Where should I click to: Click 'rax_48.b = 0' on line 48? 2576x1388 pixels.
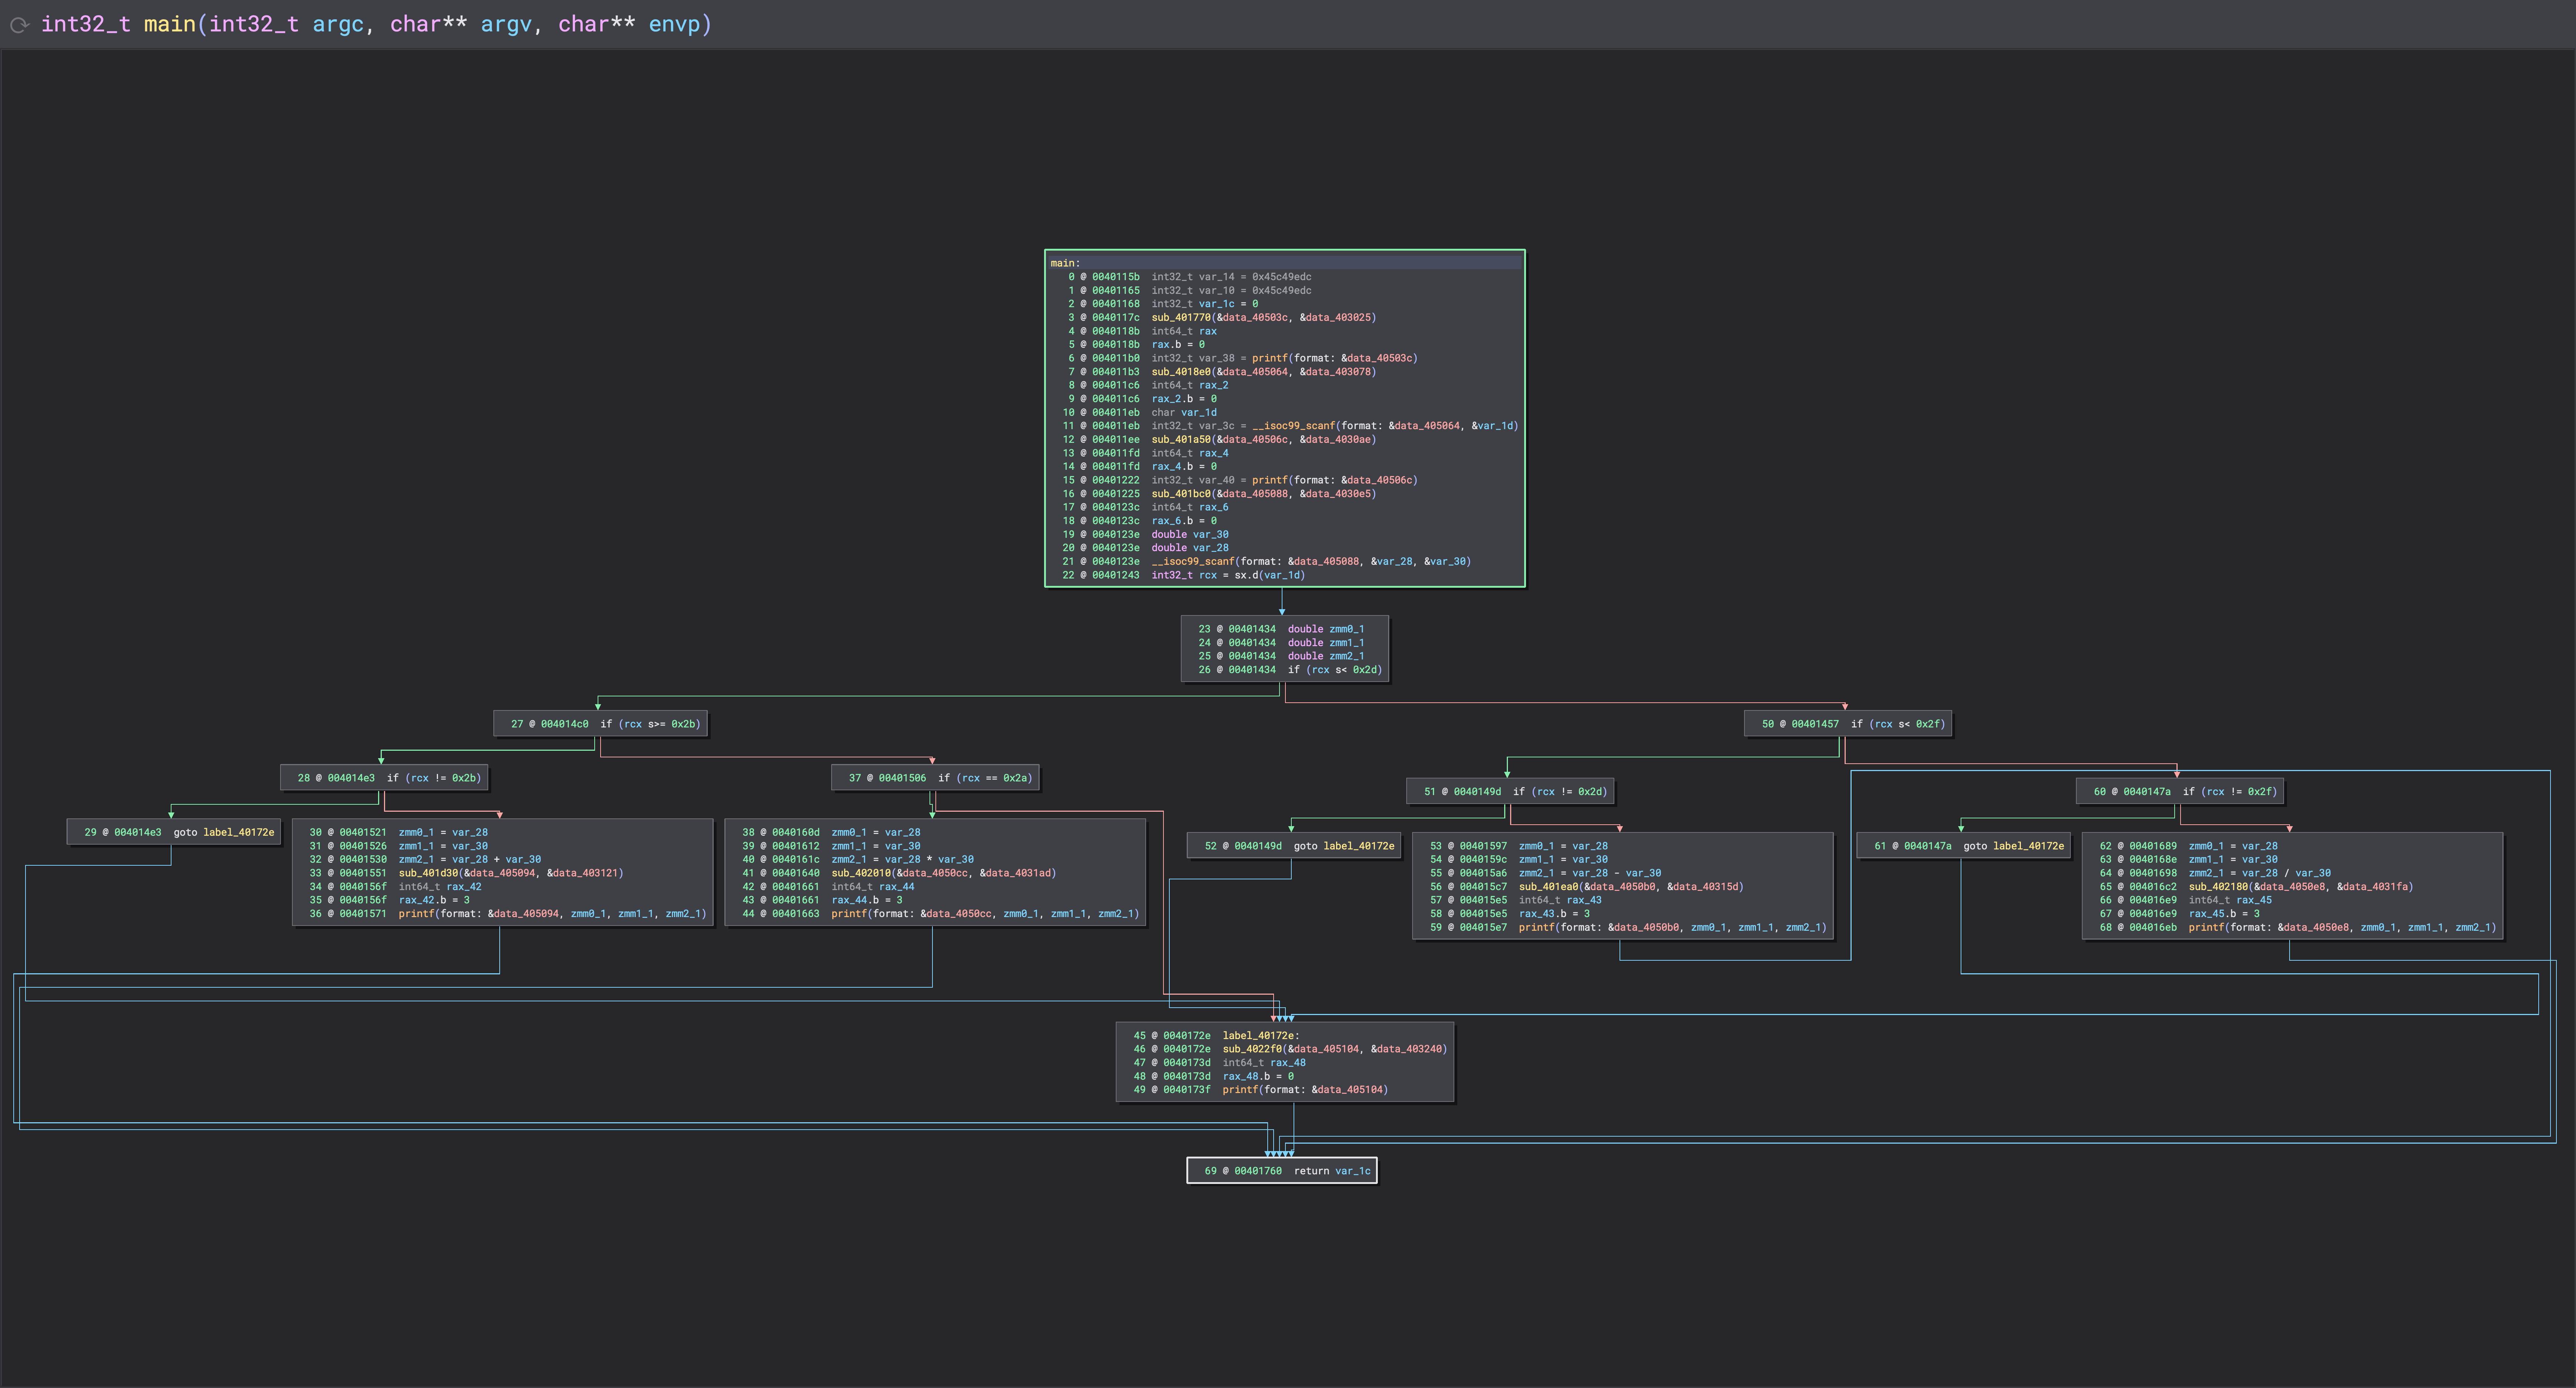[x=1258, y=1077]
